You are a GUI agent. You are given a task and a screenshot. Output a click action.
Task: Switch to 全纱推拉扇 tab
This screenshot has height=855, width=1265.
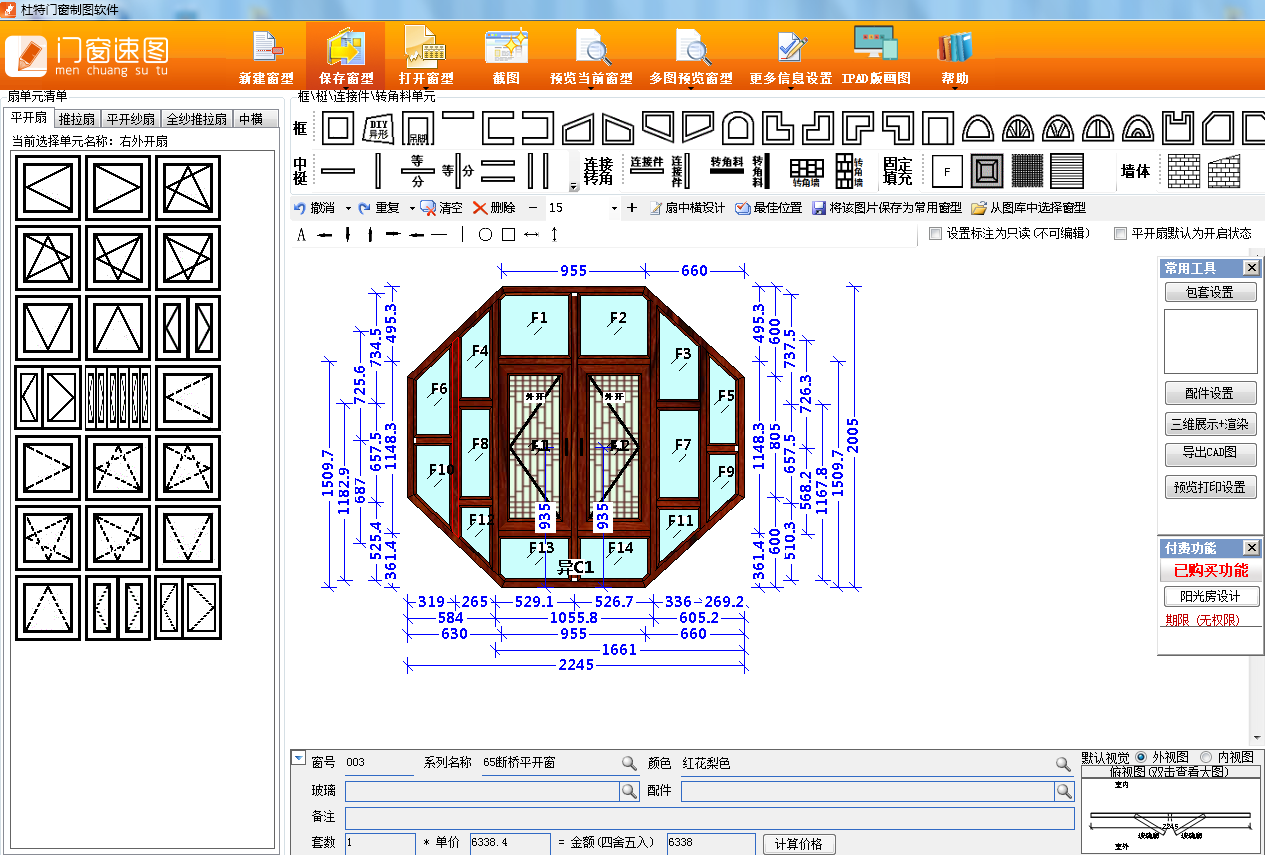(196, 119)
